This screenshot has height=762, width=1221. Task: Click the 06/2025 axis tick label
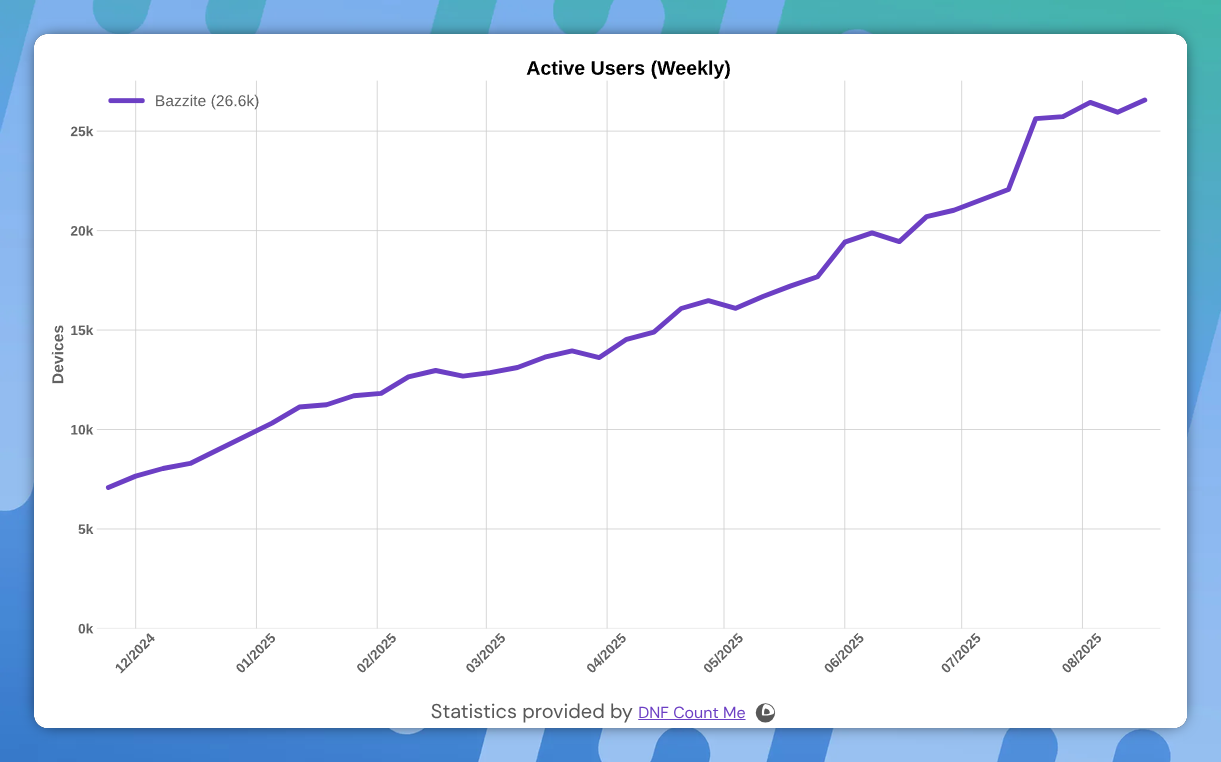coord(843,652)
